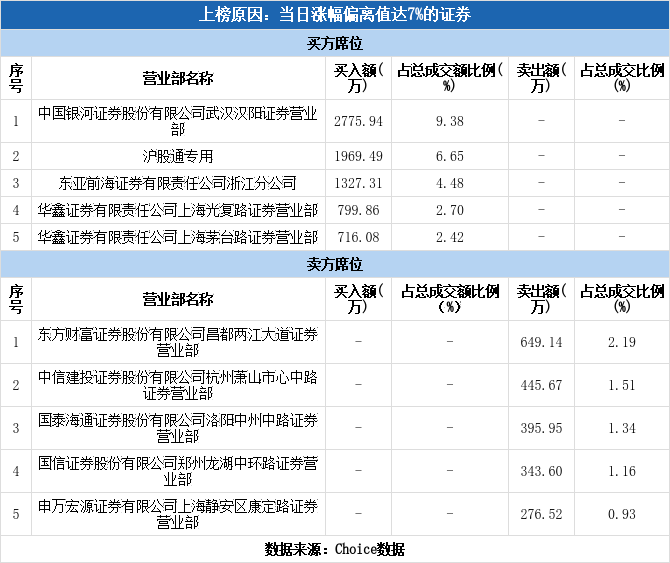Select the sell amount 649.14

coord(541,342)
